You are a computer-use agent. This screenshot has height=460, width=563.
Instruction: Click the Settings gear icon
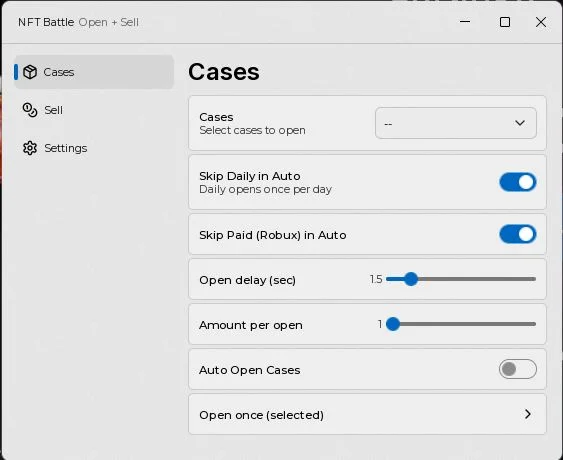(30, 148)
